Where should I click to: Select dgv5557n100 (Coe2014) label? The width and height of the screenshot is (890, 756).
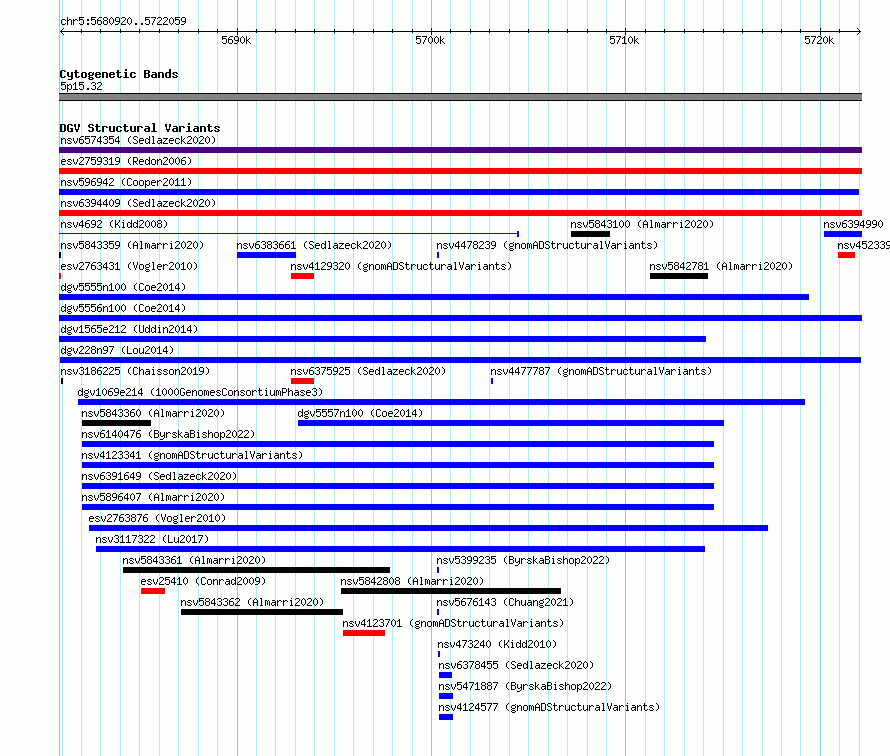pyautogui.click(x=360, y=413)
